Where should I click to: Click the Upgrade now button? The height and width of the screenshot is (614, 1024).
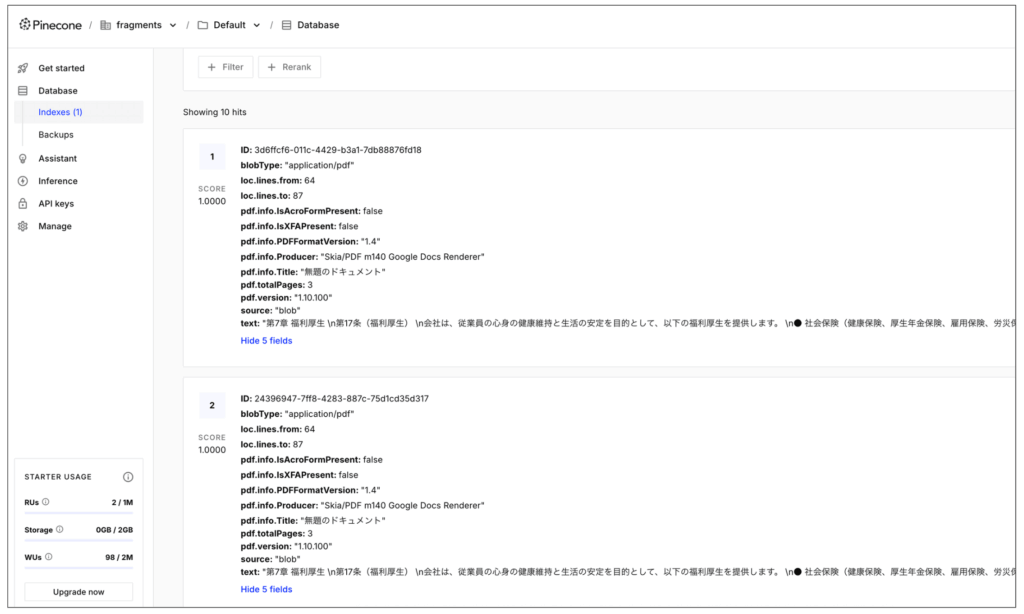[x=78, y=591]
